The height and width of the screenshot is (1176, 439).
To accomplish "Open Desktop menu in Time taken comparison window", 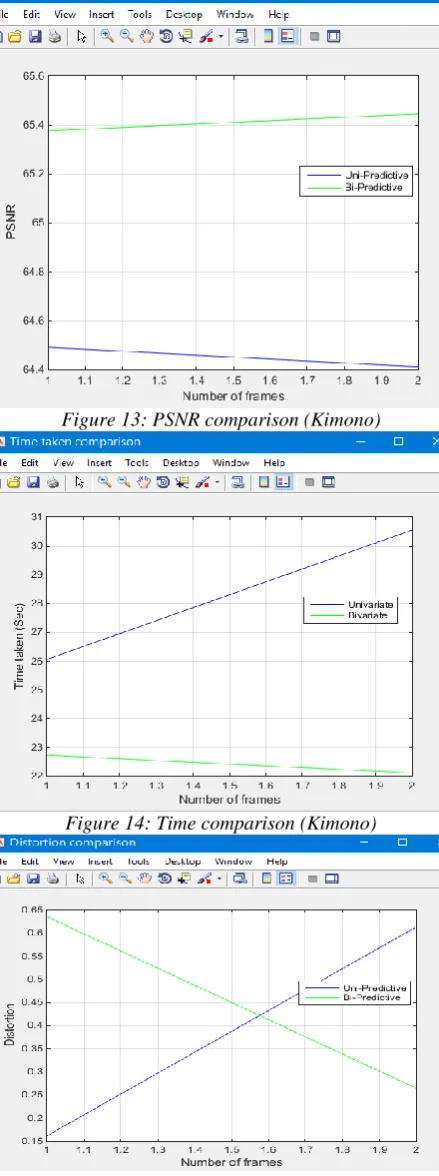I will click(181, 463).
